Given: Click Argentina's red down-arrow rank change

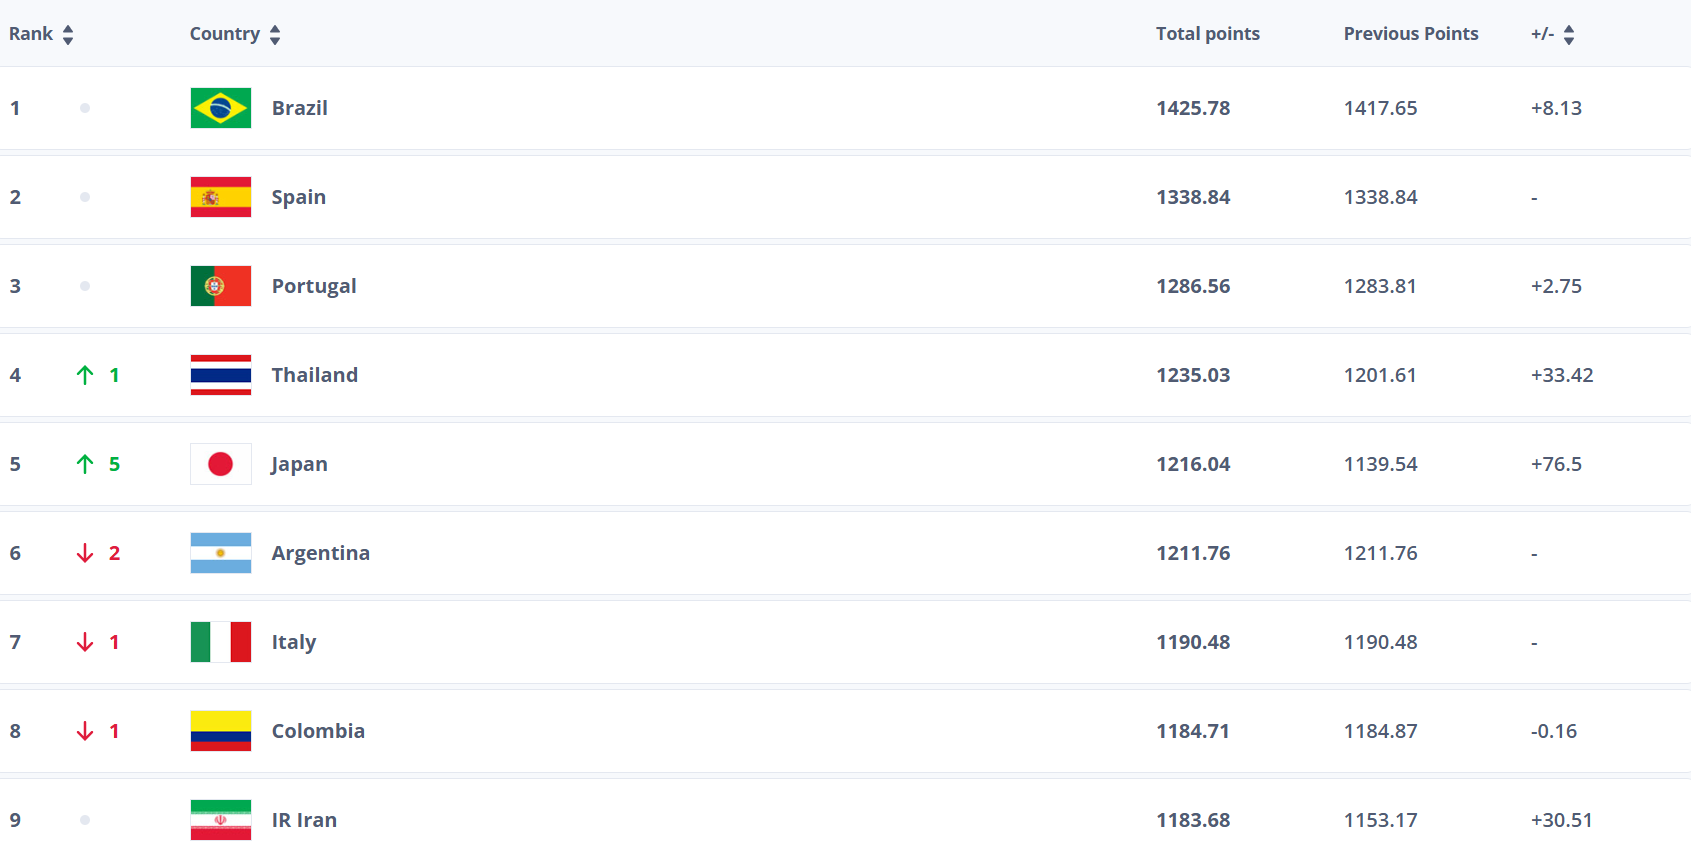Looking at the screenshot, I should coord(85,553).
